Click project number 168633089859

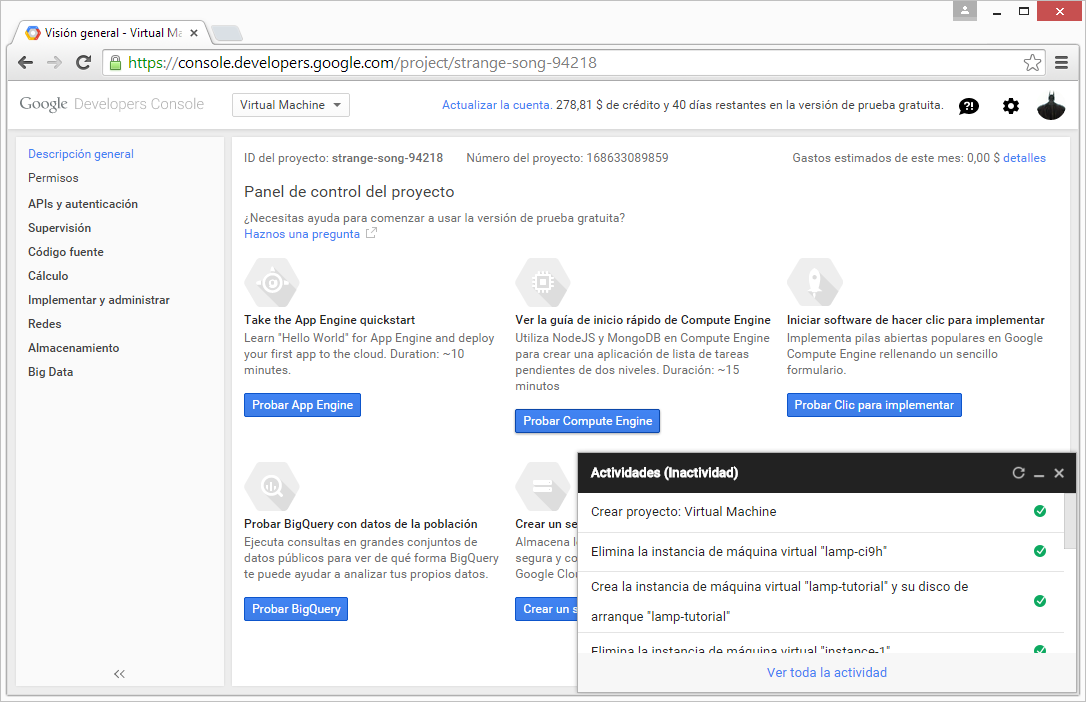(x=627, y=158)
